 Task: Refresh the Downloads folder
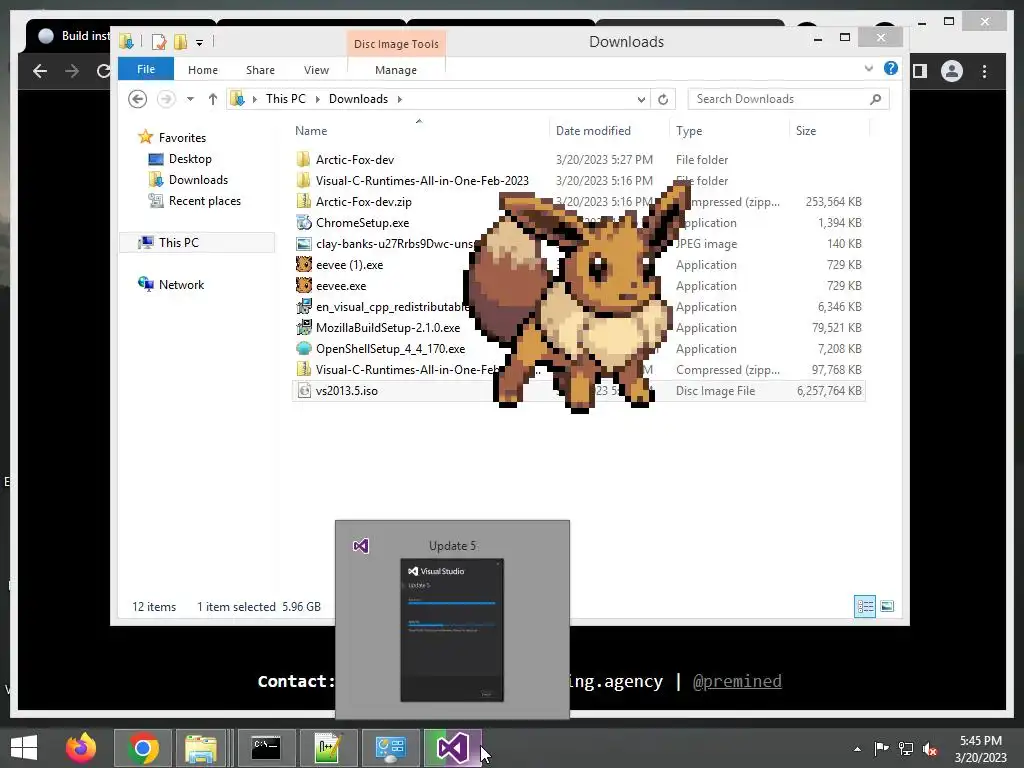click(663, 99)
